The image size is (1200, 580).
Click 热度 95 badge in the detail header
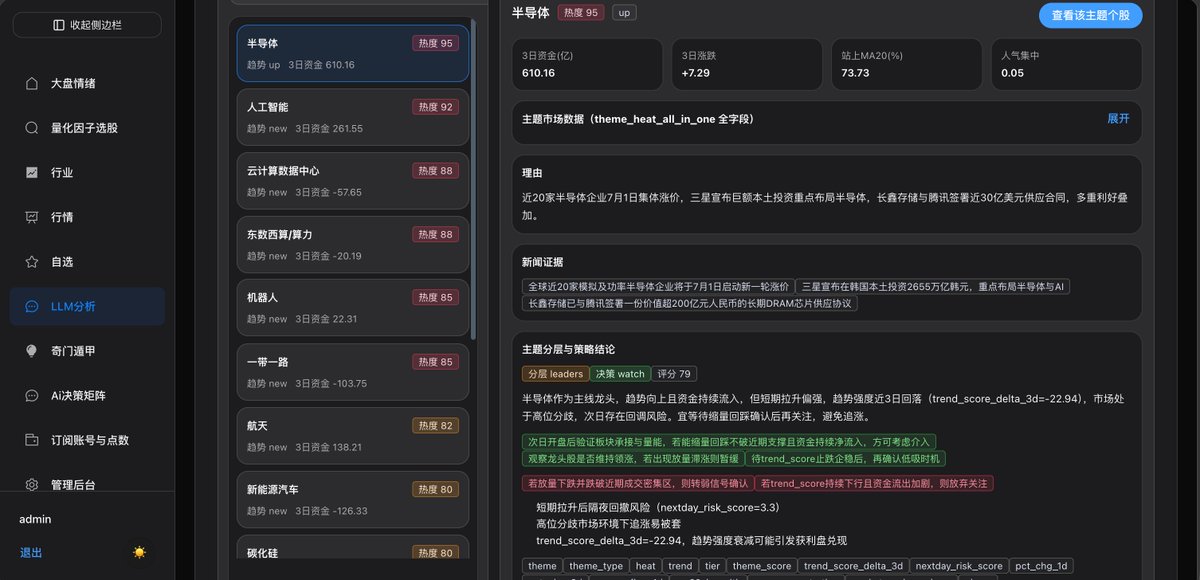[581, 13]
